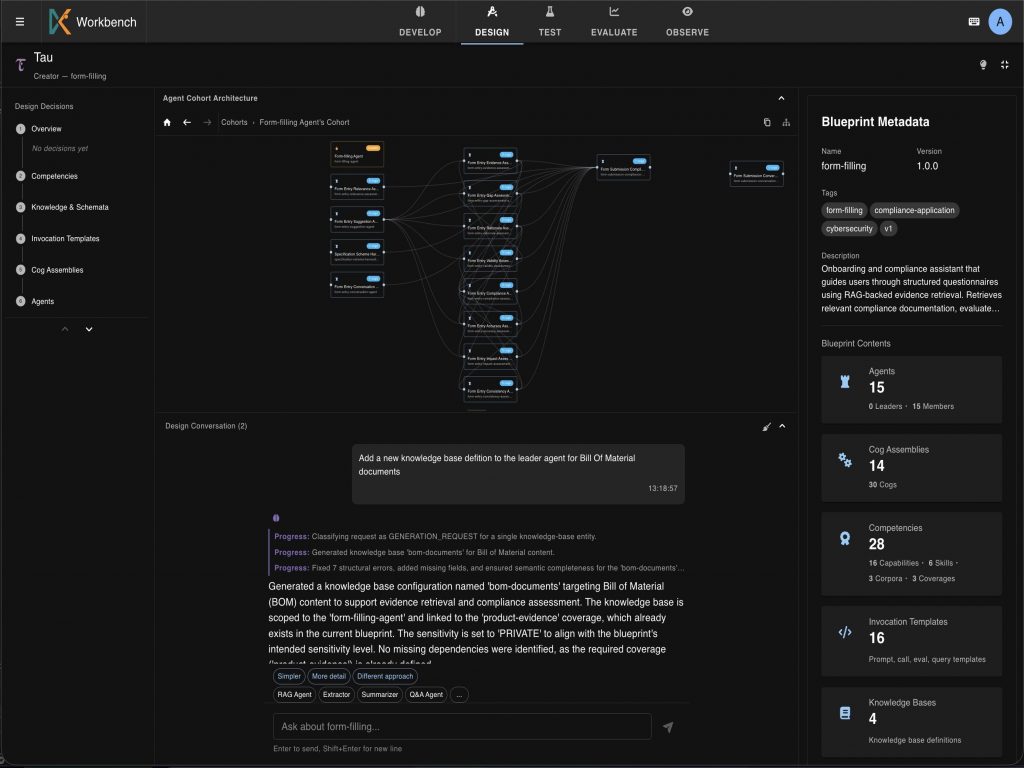Click the home icon in cohort breadcrumb
This screenshot has height=768, width=1024.
coord(167,122)
